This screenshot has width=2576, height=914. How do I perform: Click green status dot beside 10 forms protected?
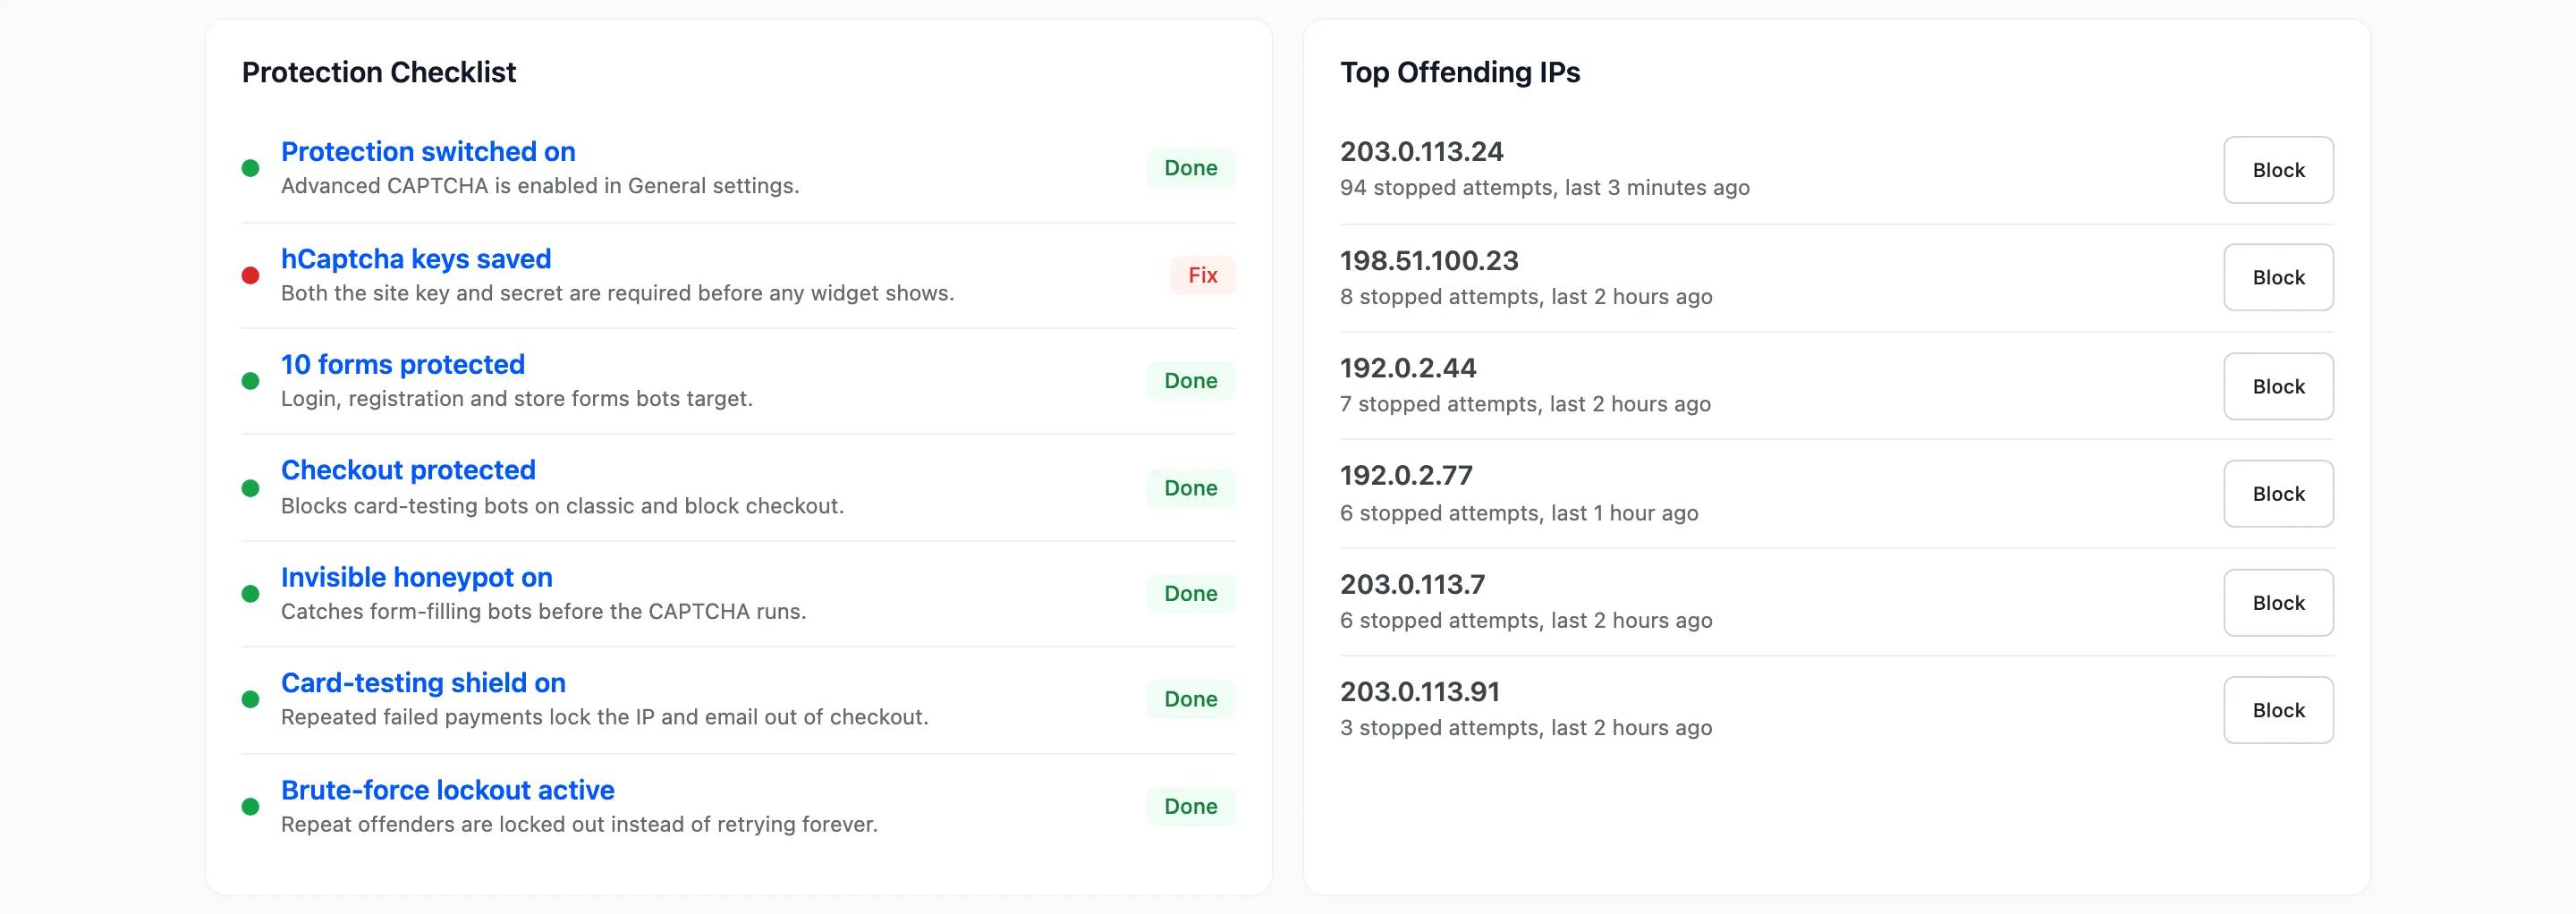click(251, 381)
